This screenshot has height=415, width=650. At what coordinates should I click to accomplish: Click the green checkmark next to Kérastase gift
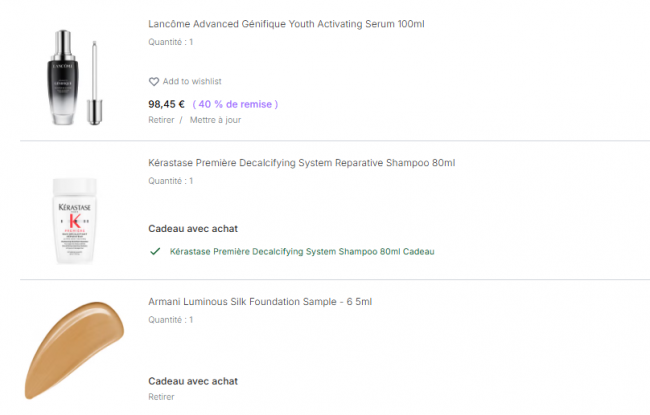[155, 252]
